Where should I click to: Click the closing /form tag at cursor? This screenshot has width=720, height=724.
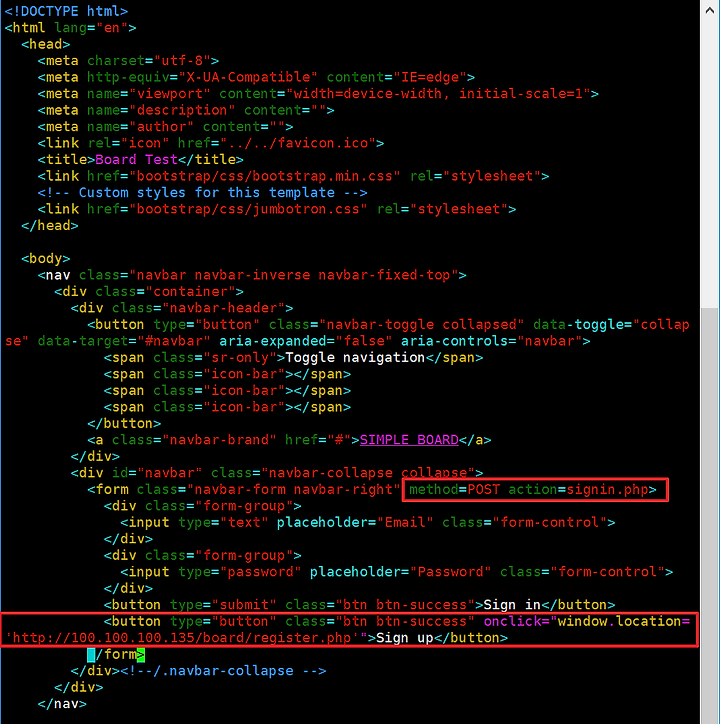(x=116, y=655)
